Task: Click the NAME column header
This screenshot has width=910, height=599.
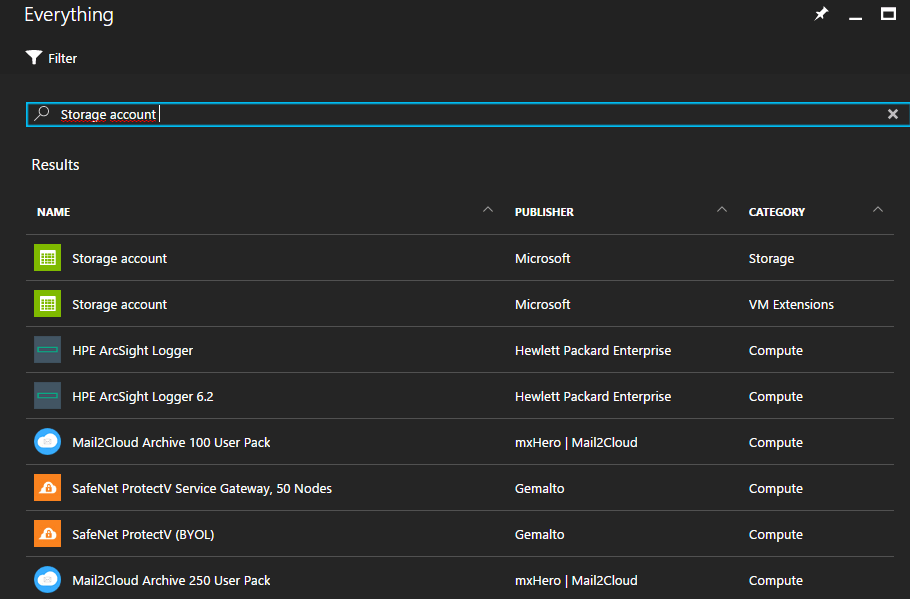Action: (53, 212)
